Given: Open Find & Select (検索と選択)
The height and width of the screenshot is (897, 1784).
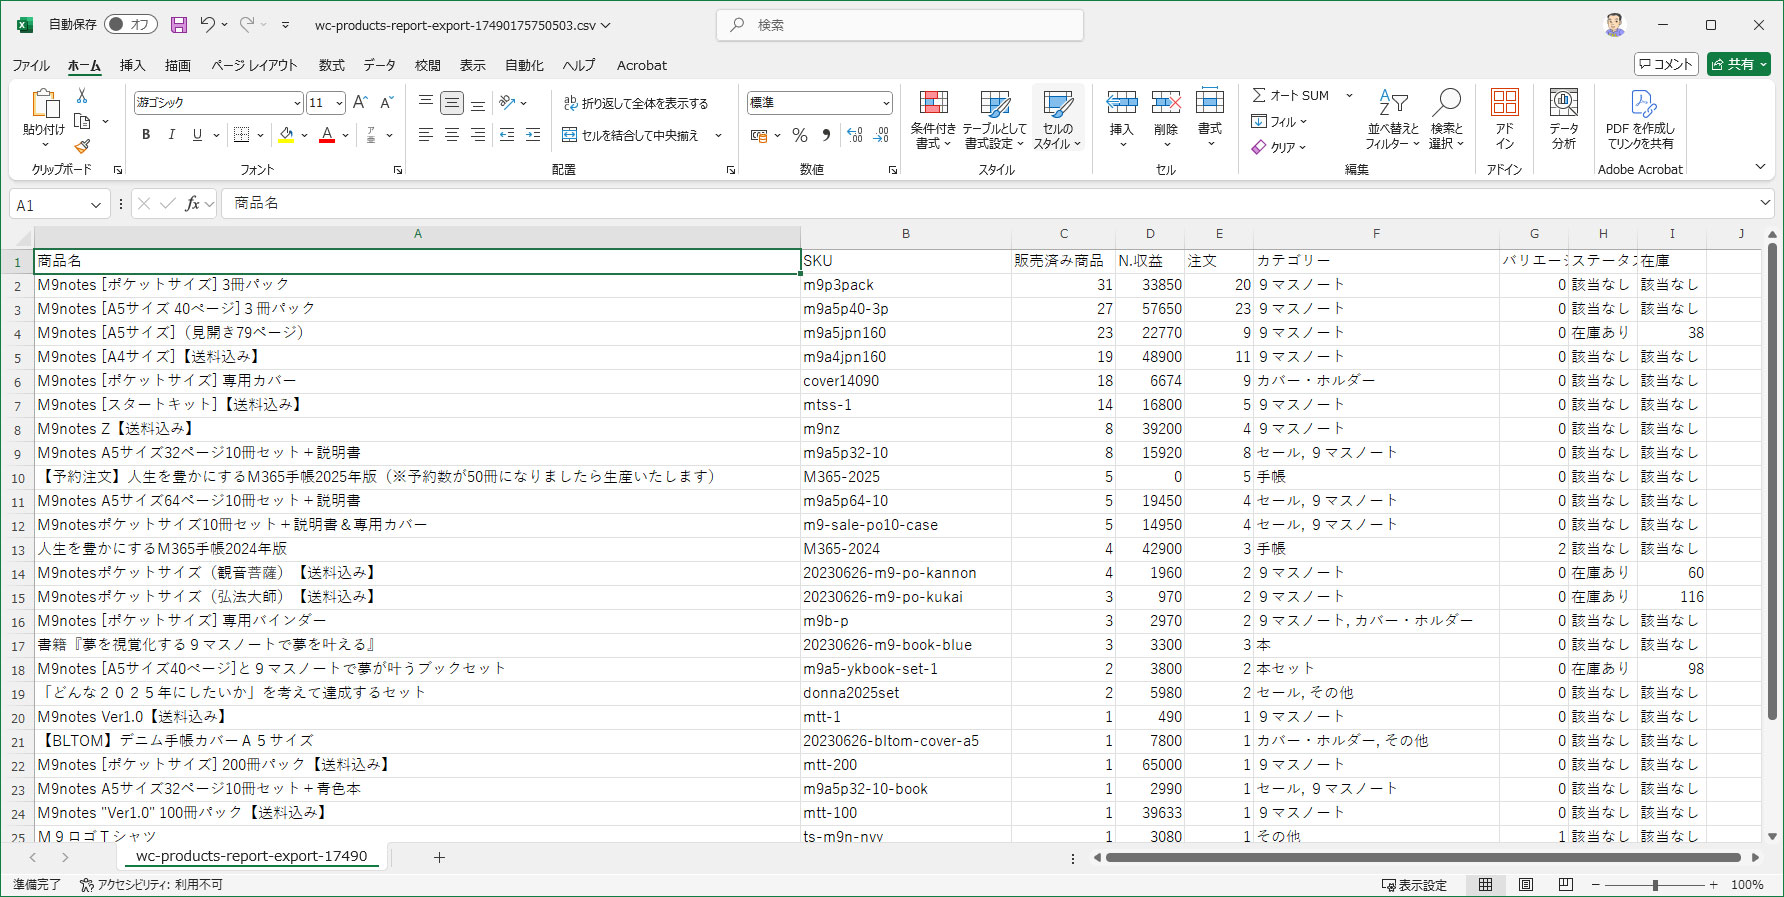Looking at the screenshot, I should 1446,119.
